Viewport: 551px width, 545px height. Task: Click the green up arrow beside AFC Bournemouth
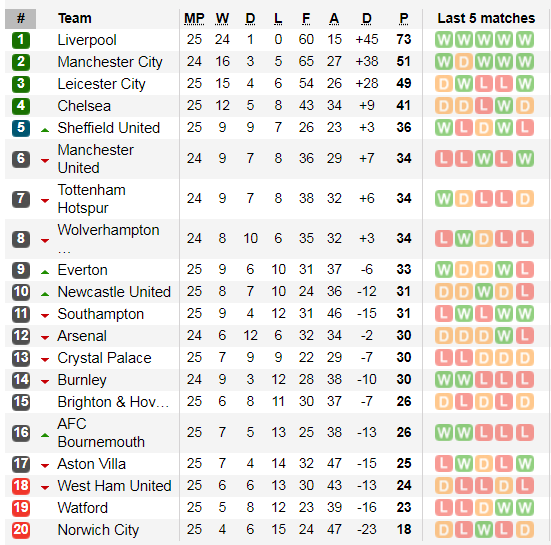click(45, 435)
